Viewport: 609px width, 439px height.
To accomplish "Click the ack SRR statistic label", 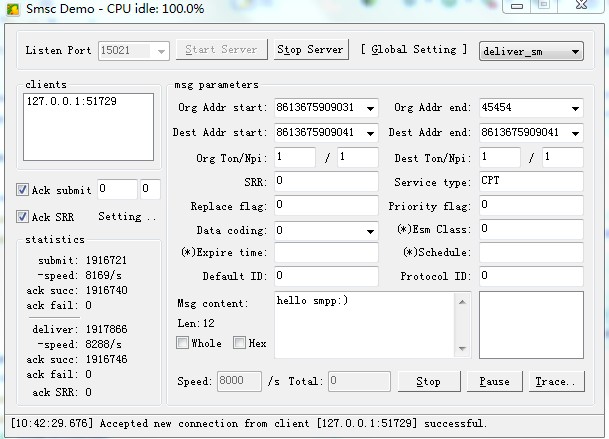I will coord(55,392).
